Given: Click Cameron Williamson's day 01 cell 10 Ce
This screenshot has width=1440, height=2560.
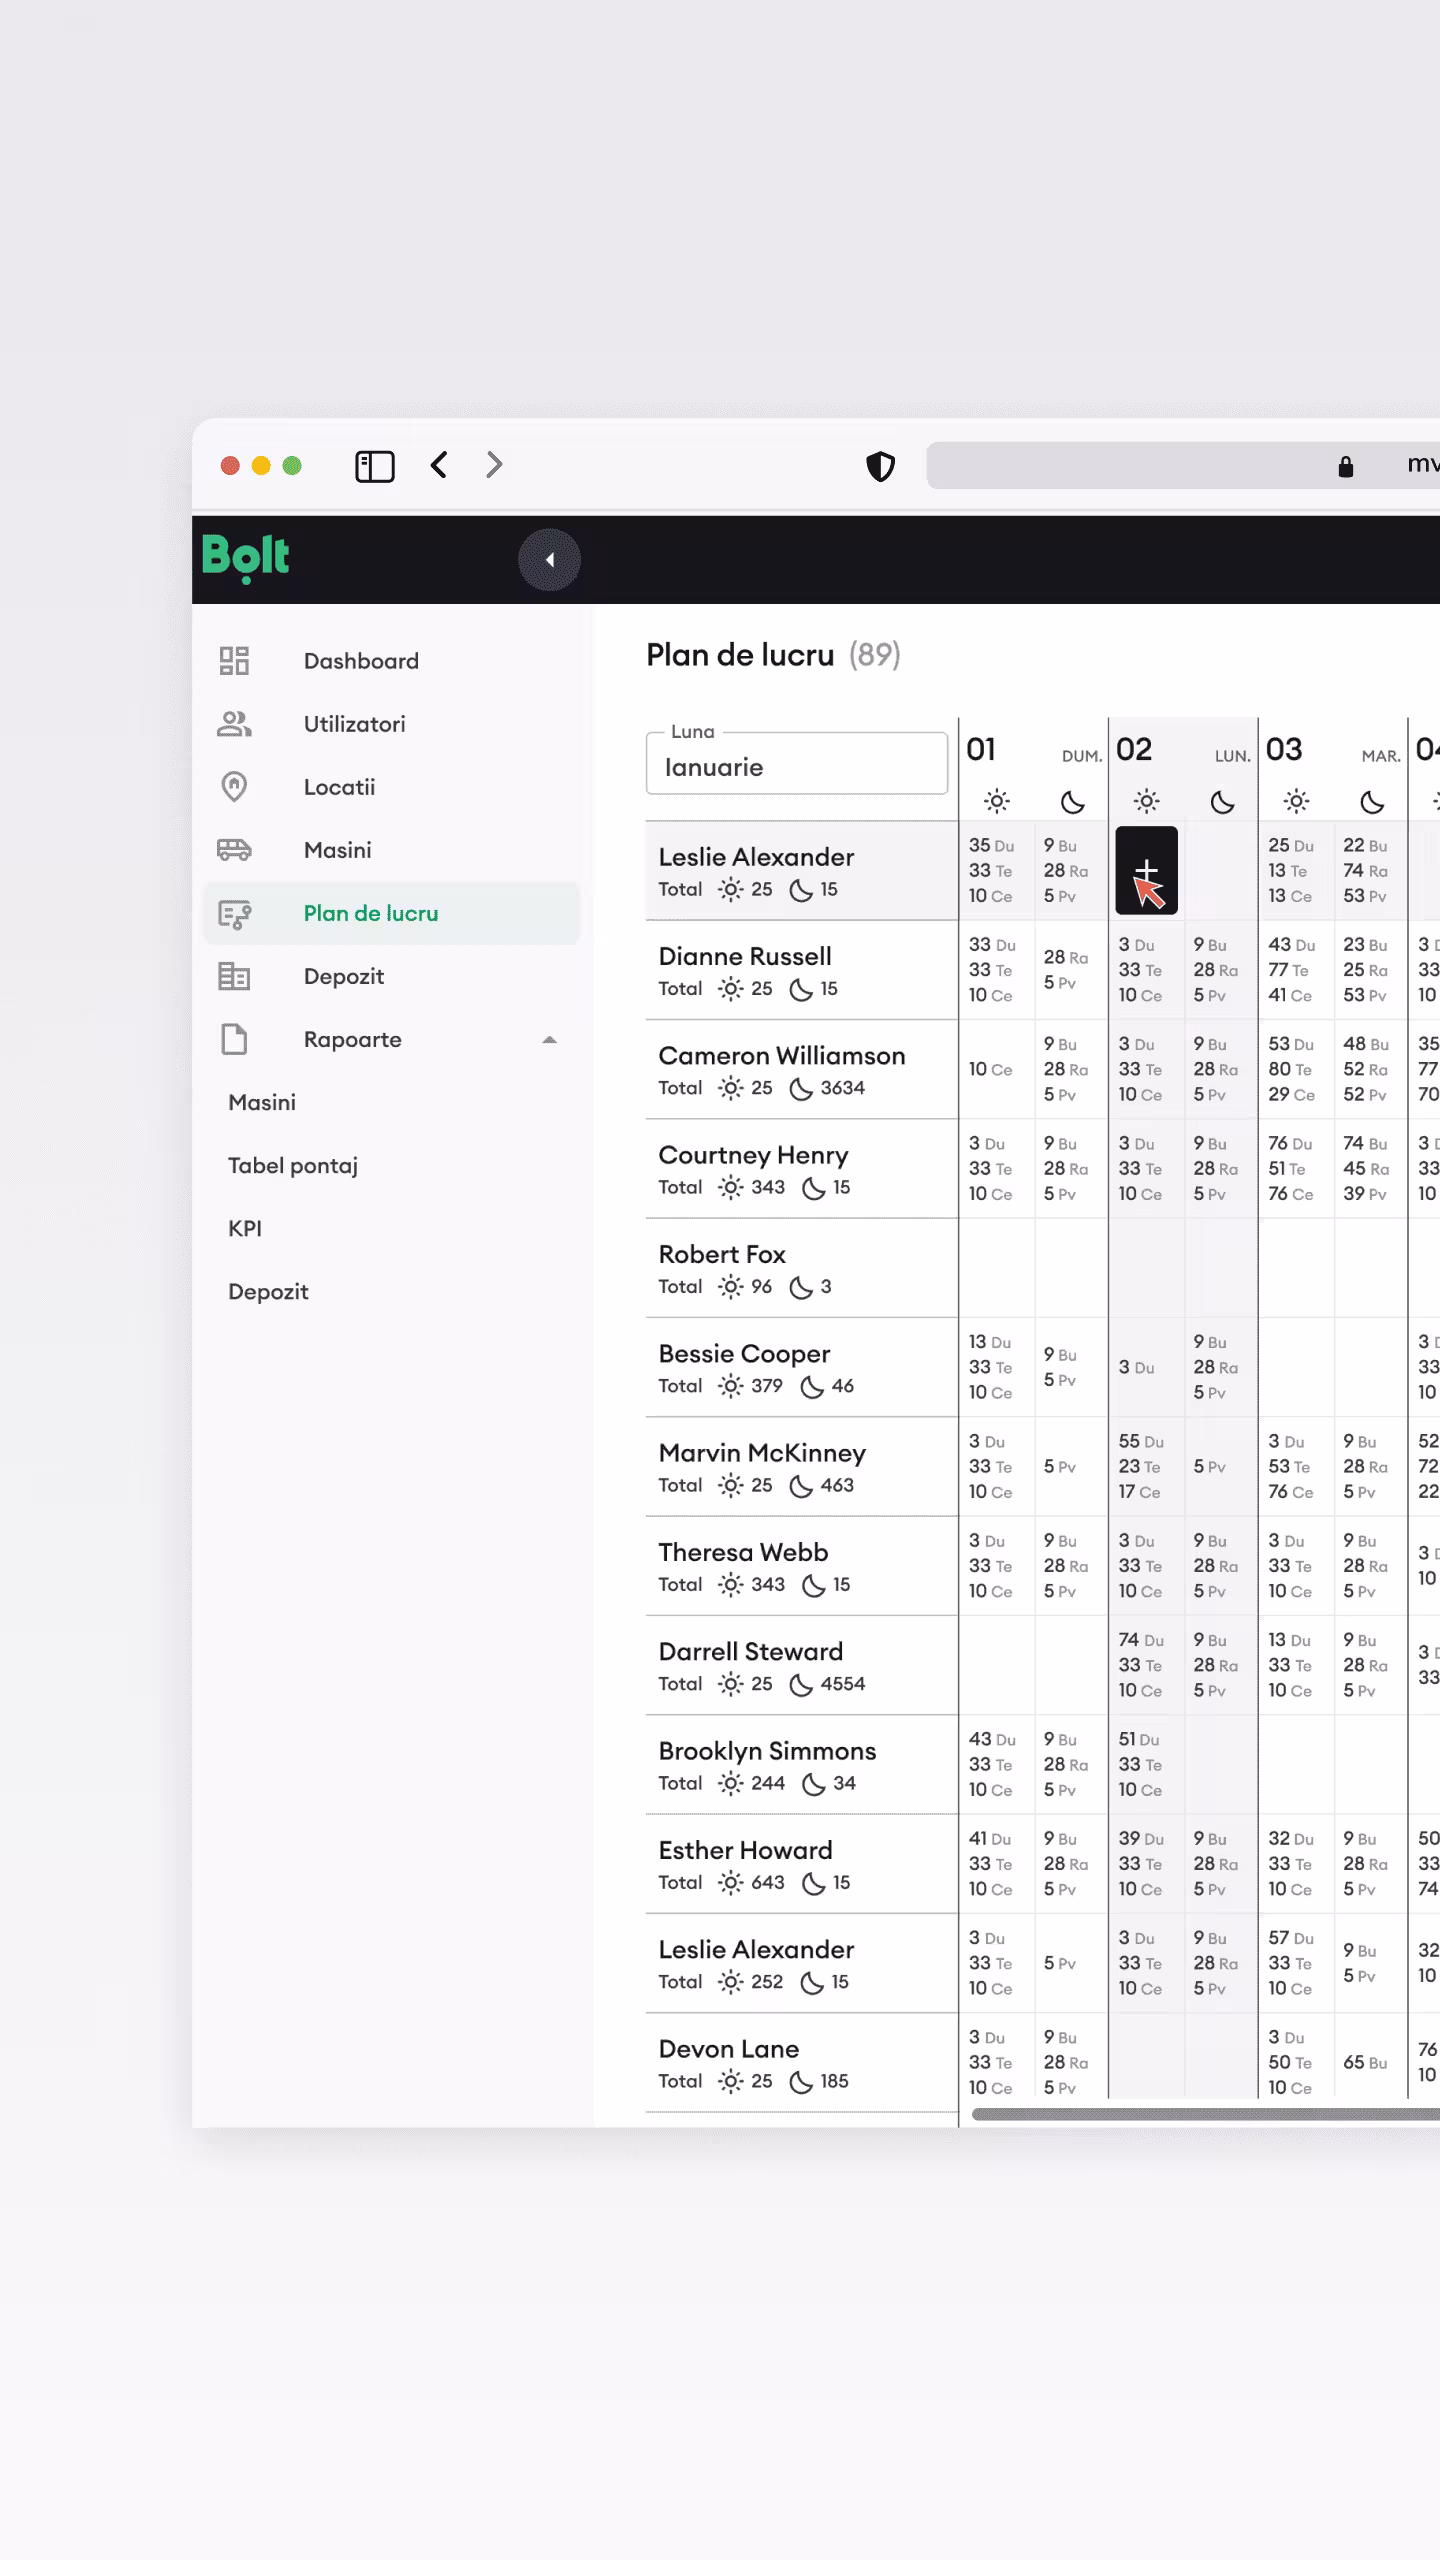Looking at the screenshot, I should coord(996,1070).
